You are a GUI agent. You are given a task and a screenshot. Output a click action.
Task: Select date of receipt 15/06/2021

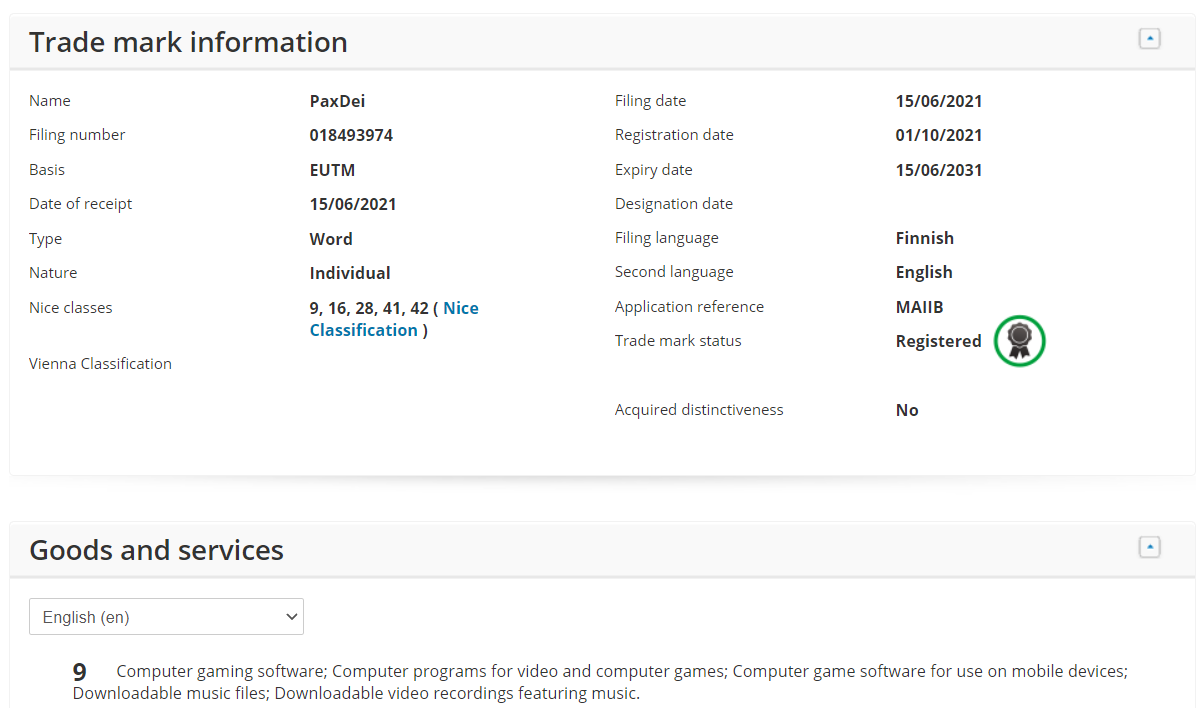point(353,204)
